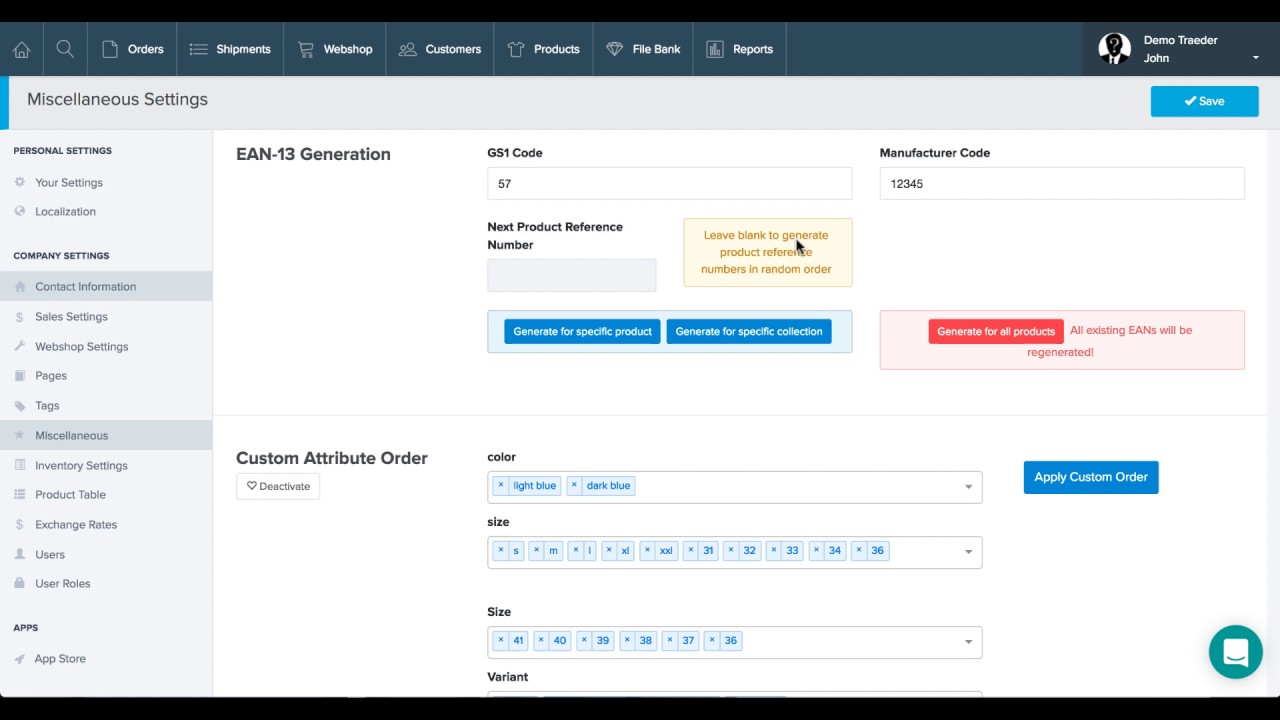Click the search magnifier icon
This screenshot has width=1280, height=720.
tap(65, 49)
